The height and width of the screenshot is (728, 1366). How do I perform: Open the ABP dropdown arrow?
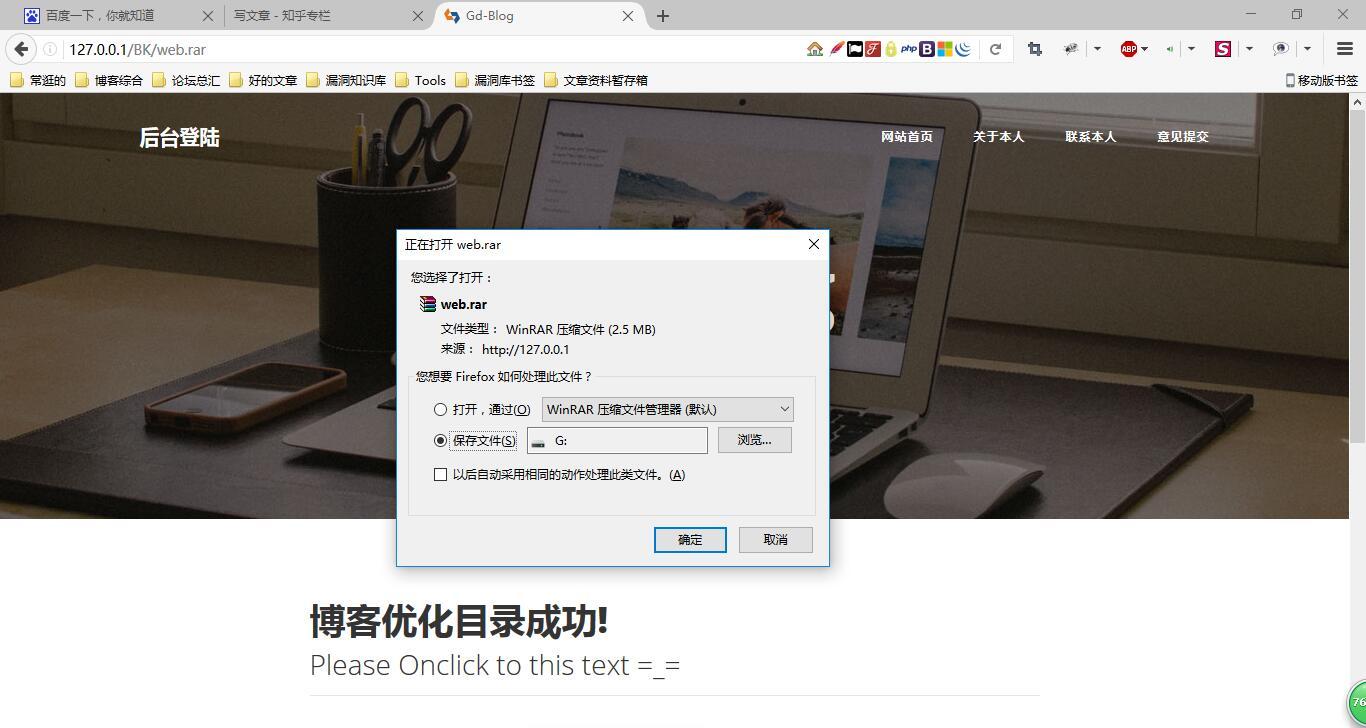1144,49
